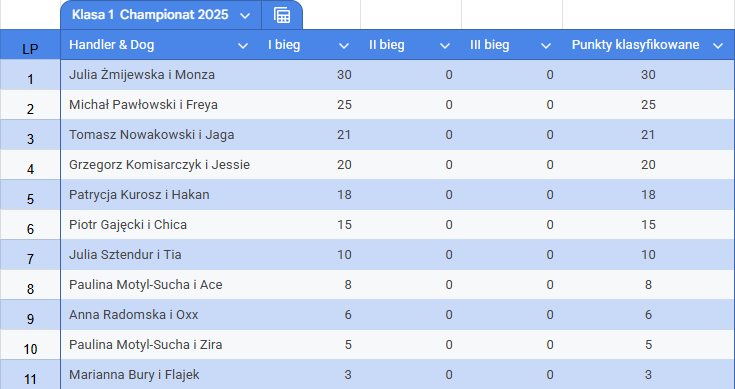Select the Klasa 1 Championat 2025 table title

click(150, 15)
